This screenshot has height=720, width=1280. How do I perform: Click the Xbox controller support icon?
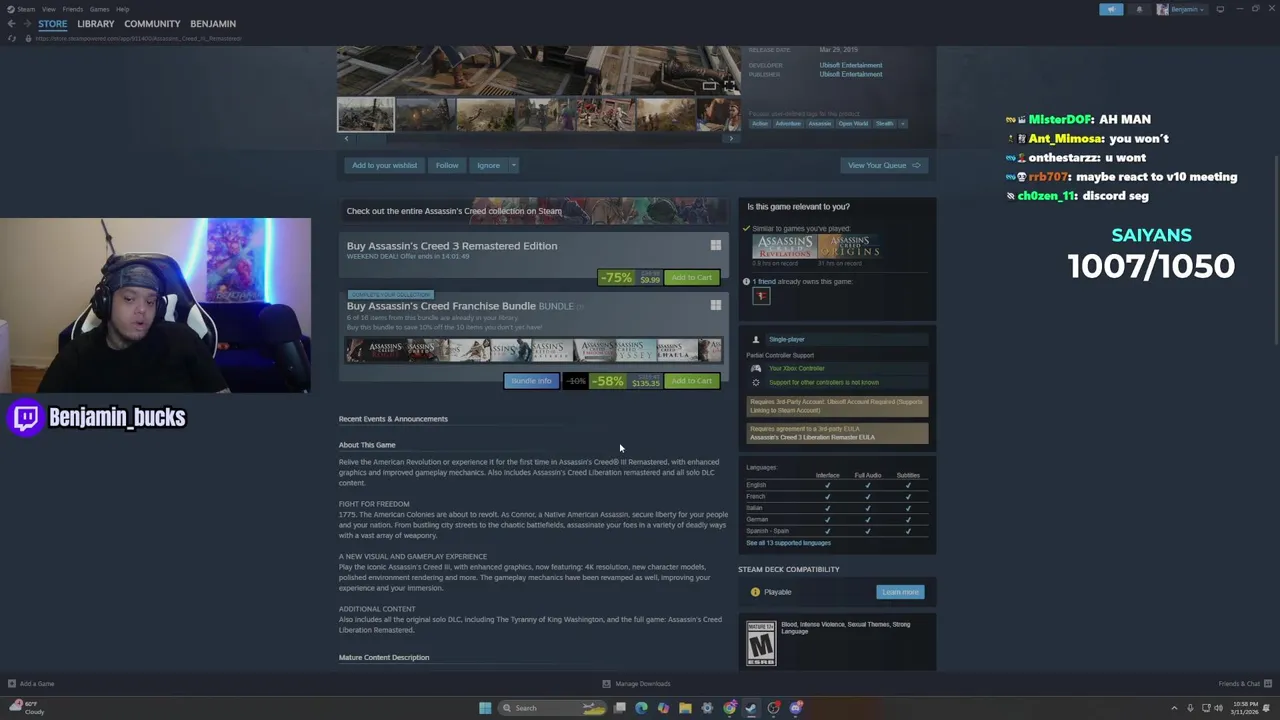[x=756, y=368]
